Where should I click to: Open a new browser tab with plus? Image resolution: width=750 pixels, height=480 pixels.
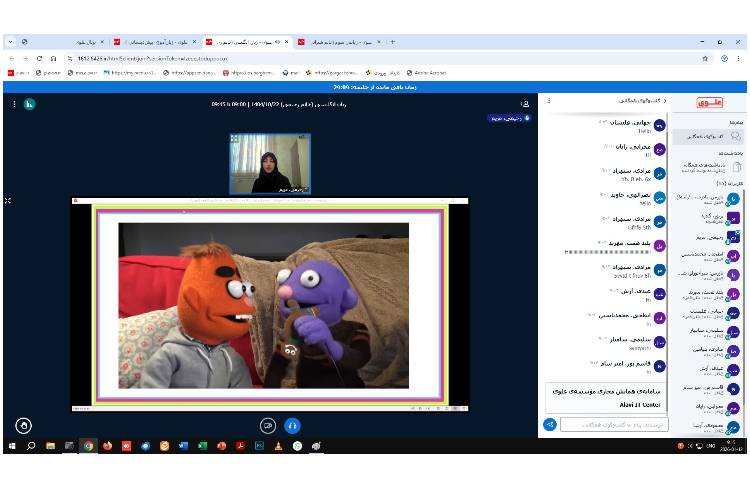click(x=392, y=42)
